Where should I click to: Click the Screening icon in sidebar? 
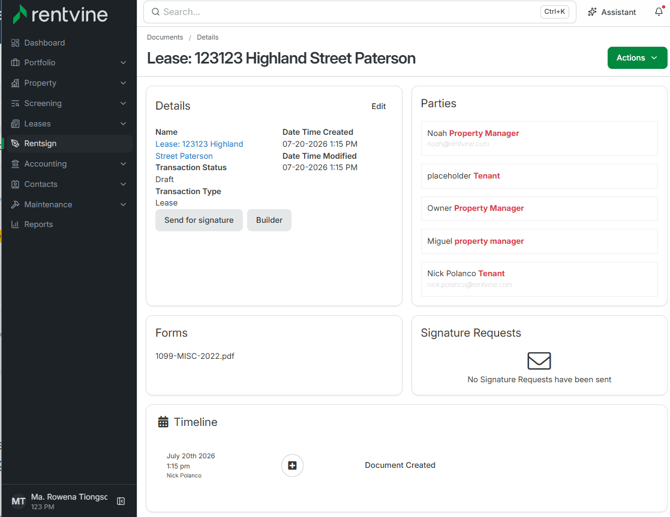click(x=15, y=103)
